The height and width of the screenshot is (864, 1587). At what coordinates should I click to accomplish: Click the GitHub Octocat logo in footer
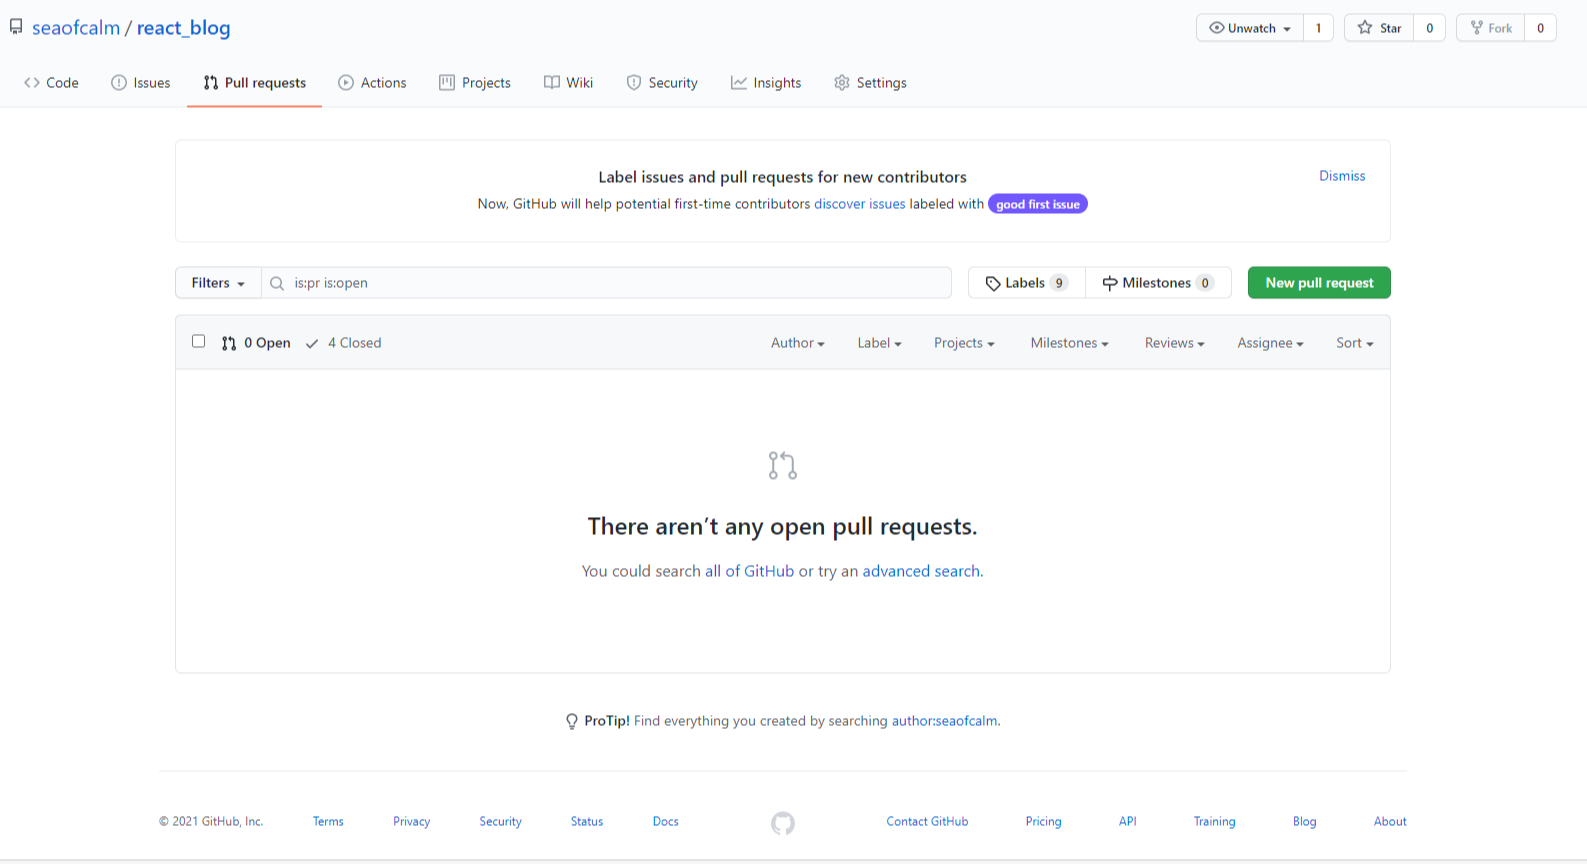point(783,823)
